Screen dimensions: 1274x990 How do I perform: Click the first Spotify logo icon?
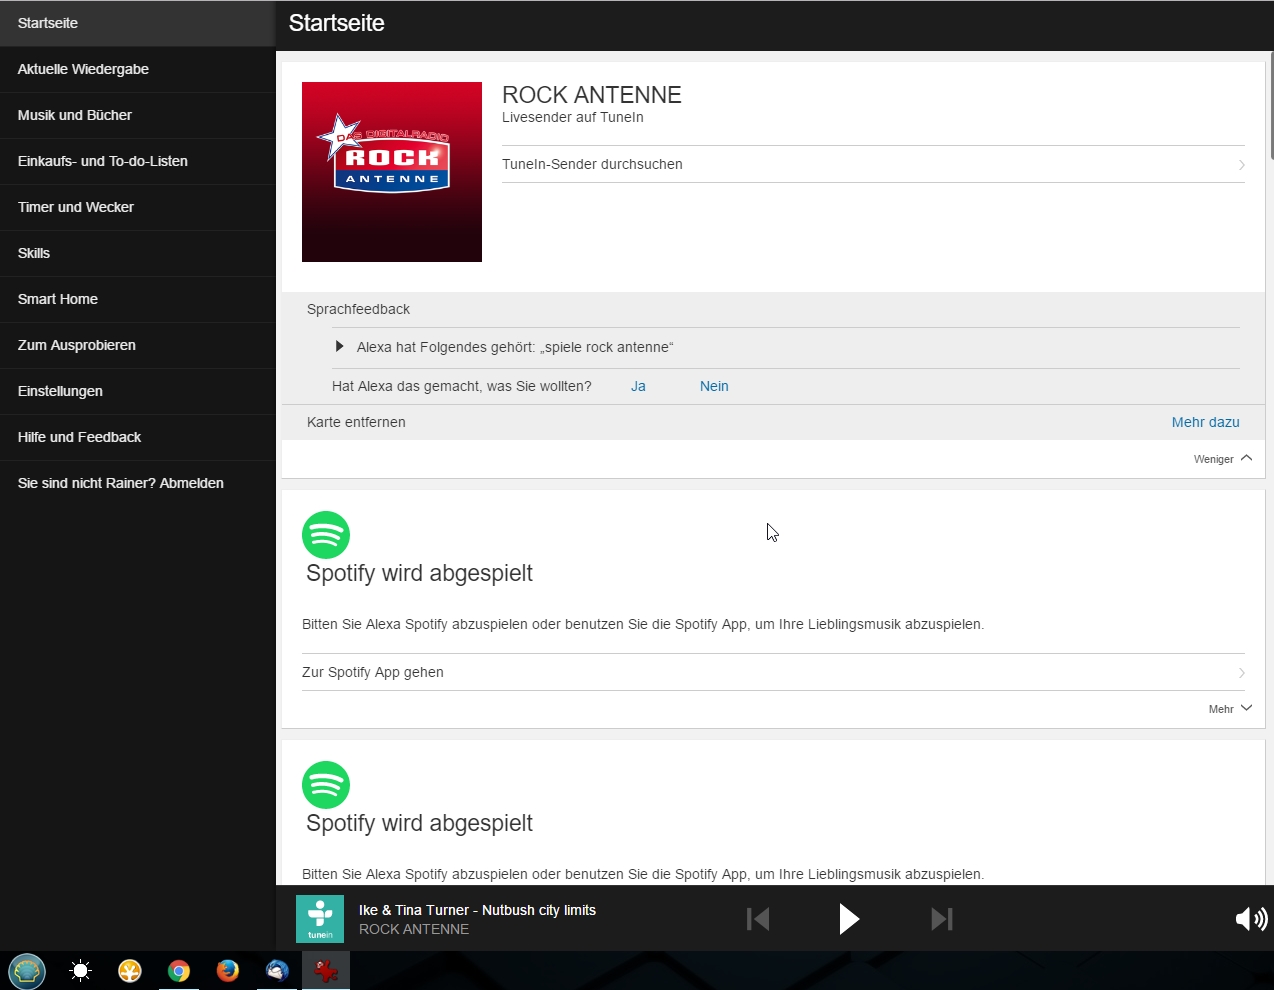click(x=326, y=535)
